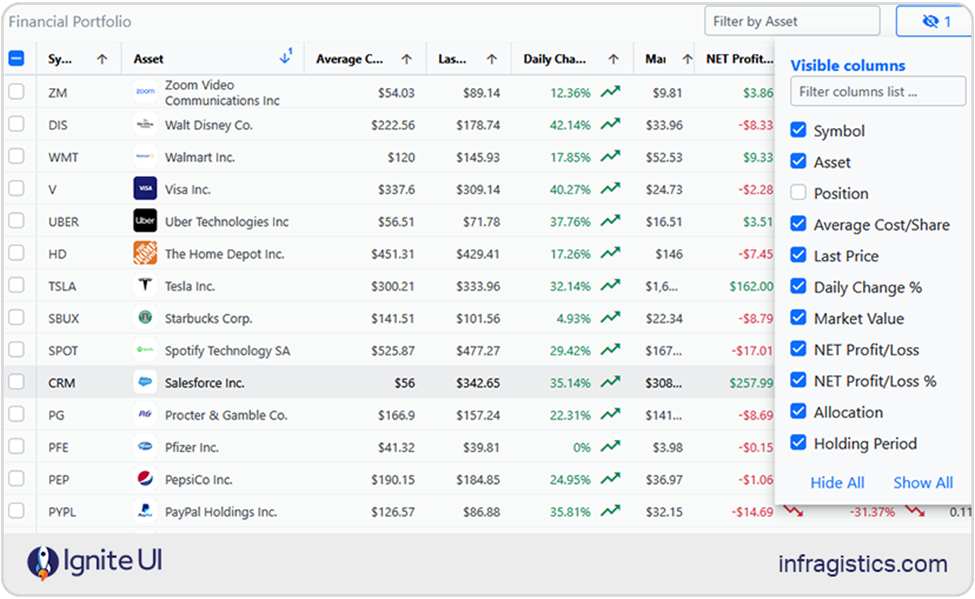The height and width of the screenshot is (599, 975).
Task: Click the Visa logo icon
Action: click(144, 188)
